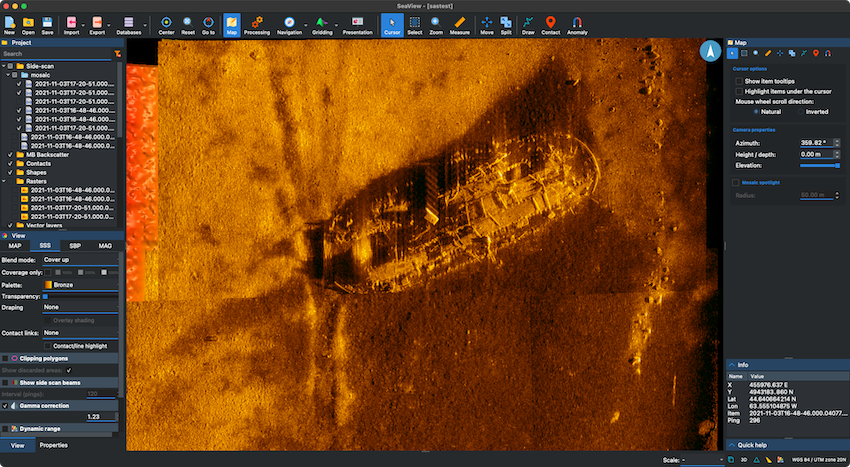
Task: Open the Scale dropdown in the status bar
Action: 703,460
